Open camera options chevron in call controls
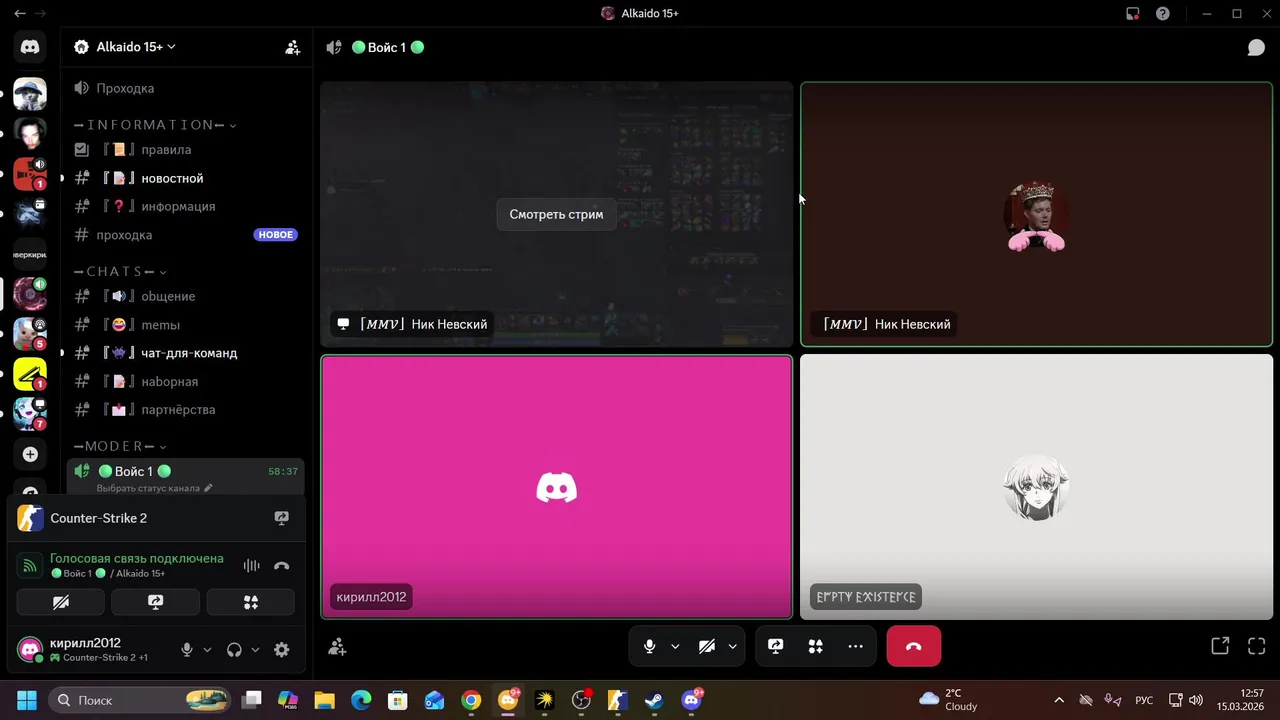This screenshot has width=1280, height=720. point(733,646)
